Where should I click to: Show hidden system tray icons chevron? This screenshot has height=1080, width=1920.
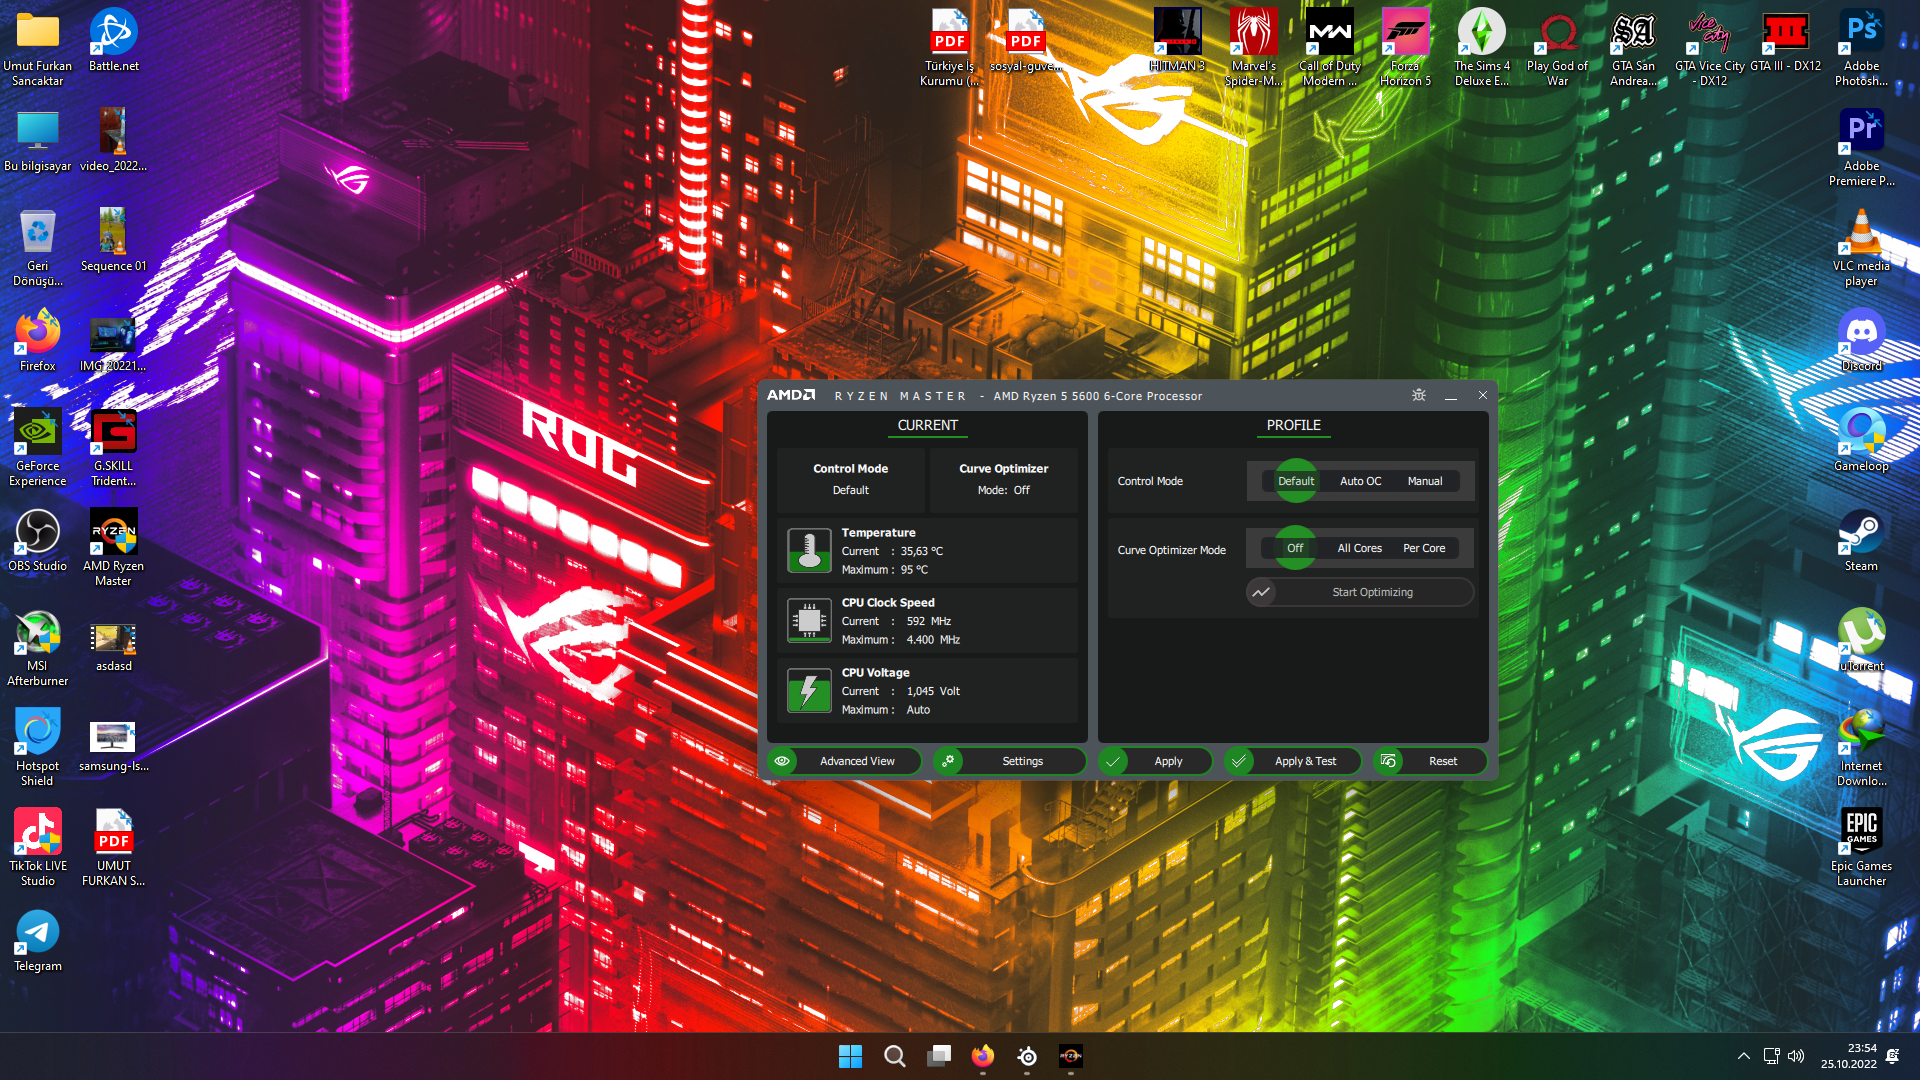pyautogui.click(x=1743, y=1056)
